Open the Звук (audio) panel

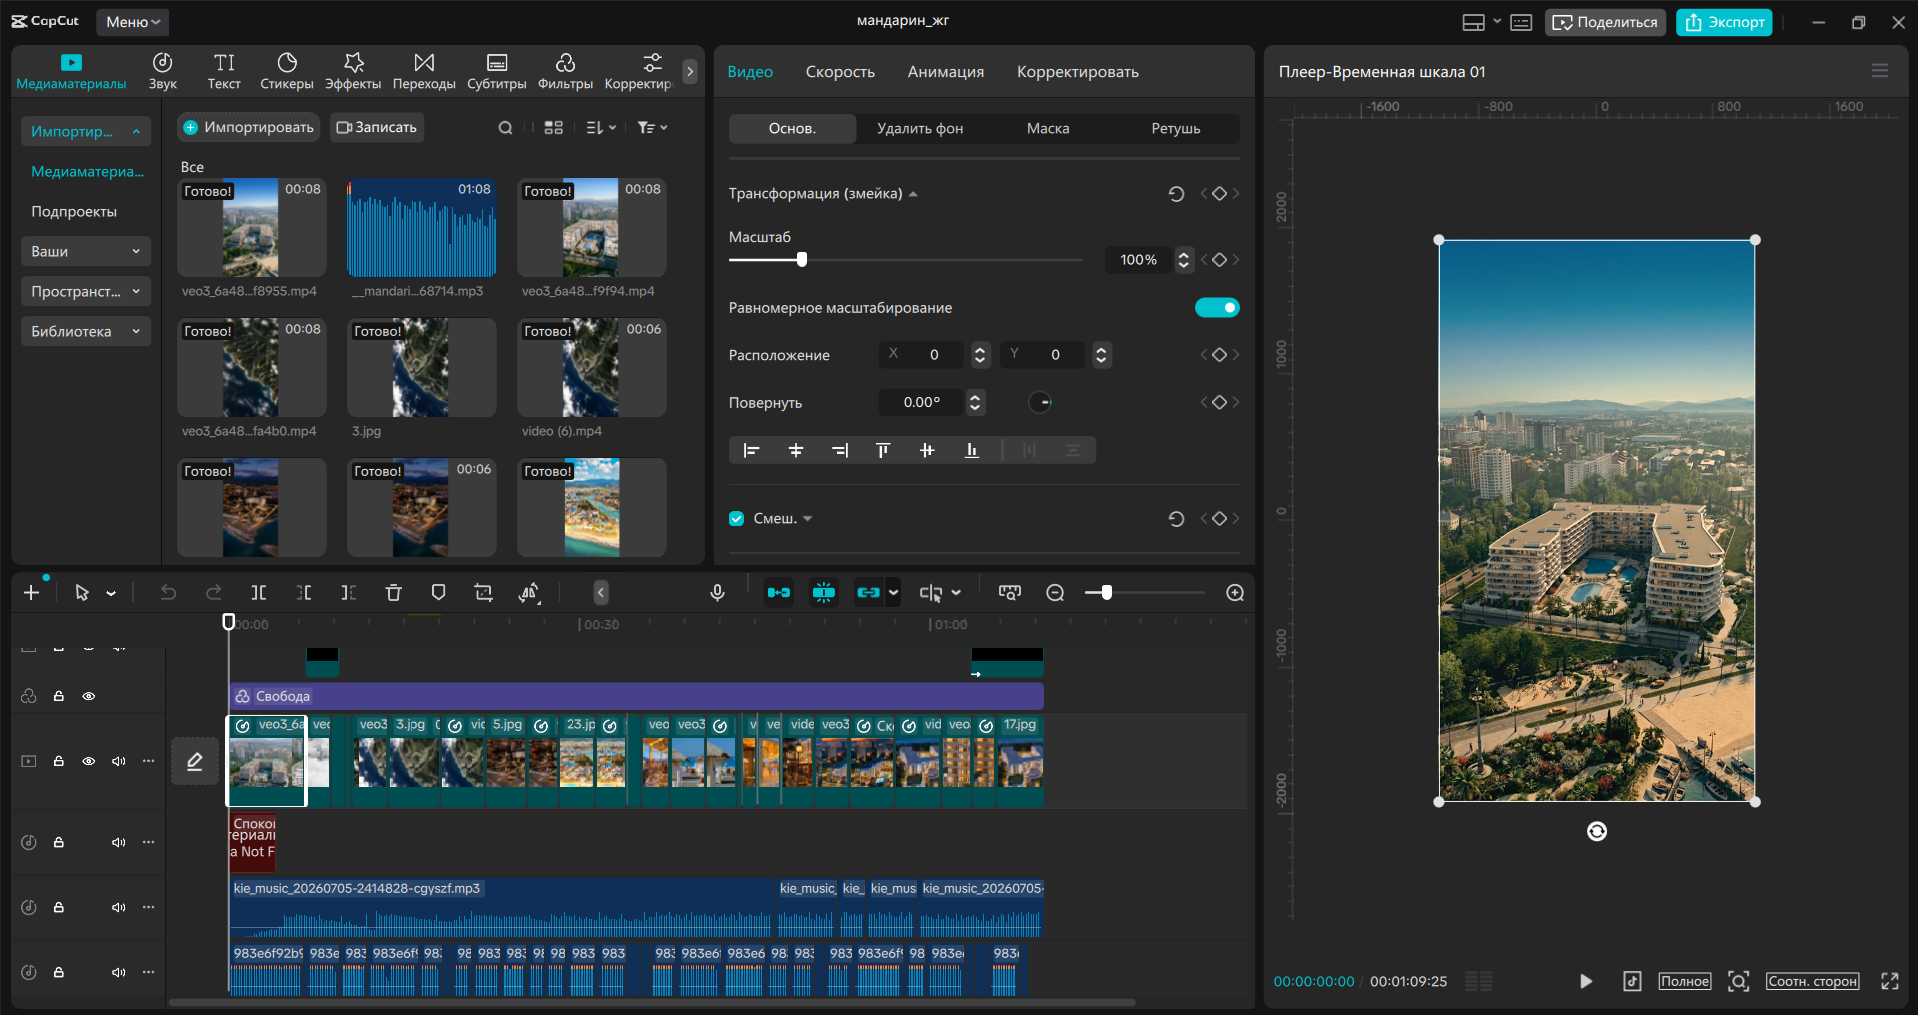click(162, 71)
